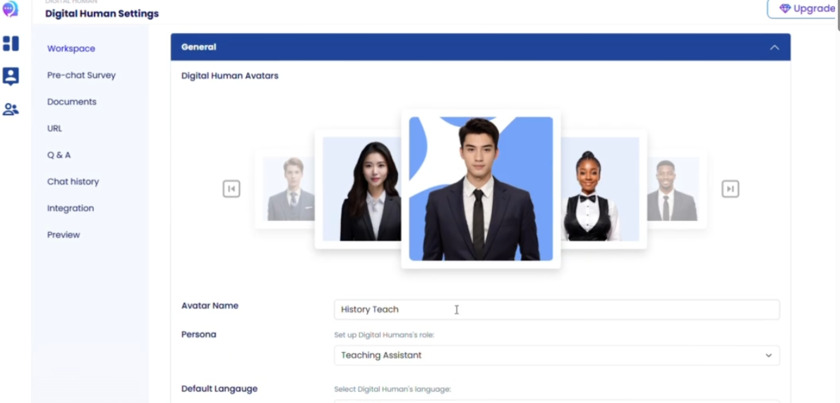The width and height of the screenshot is (840, 403).
Task: Open URL settings
Action: 54,129
